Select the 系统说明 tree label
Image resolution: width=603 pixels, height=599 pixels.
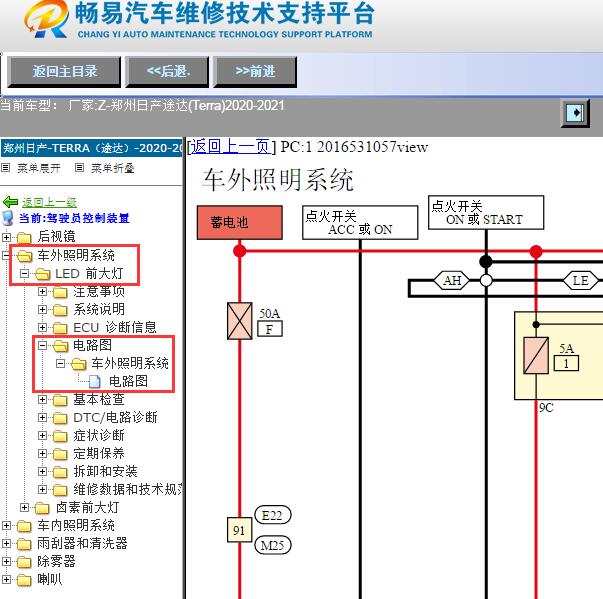coord(99,309)
